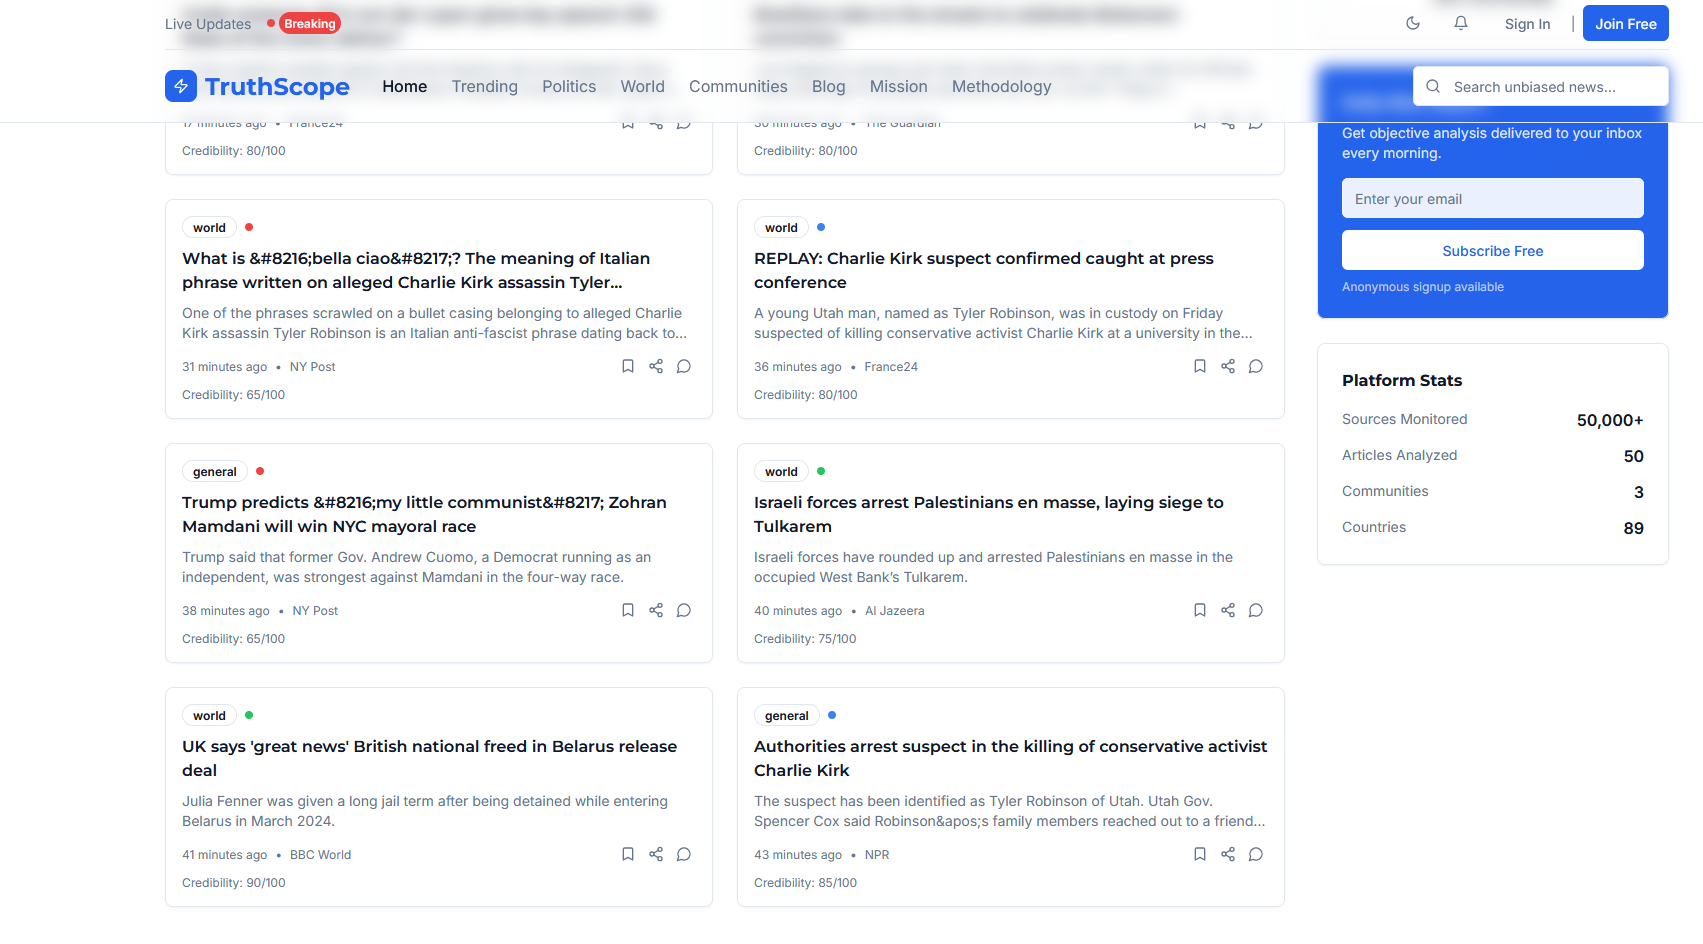The height and width of the screenshot is (944, 1703).
Task: Click 'Anonymous signup available' text
Action: [x=1423, y=286]
